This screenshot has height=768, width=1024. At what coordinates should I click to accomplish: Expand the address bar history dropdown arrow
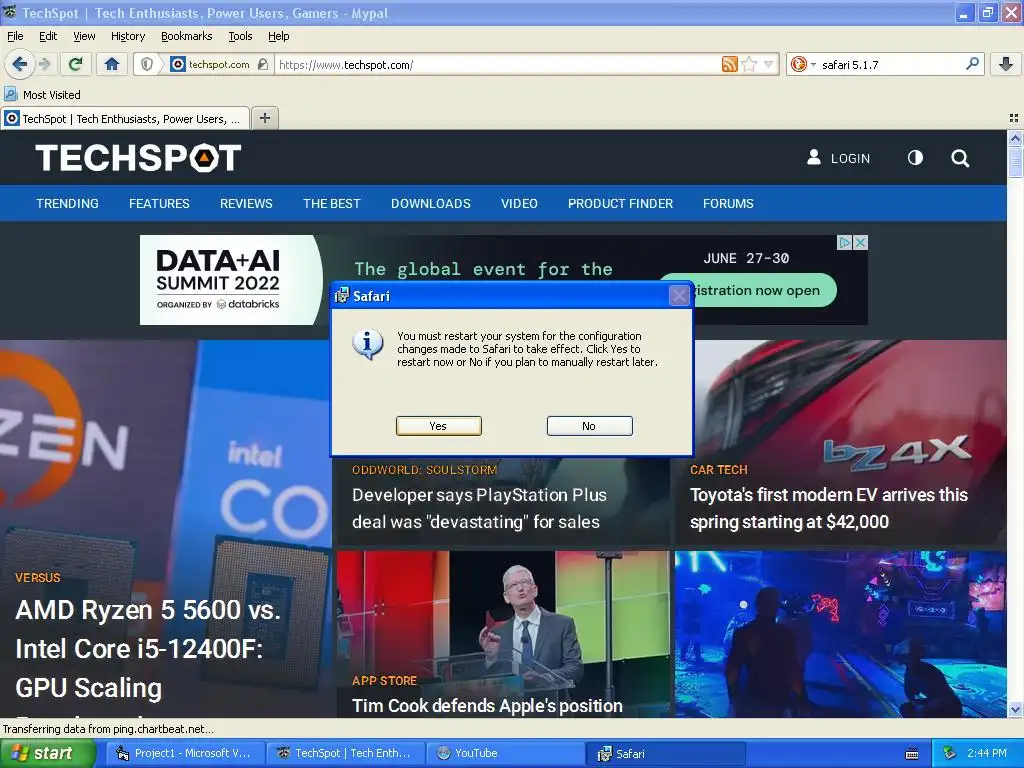[769, 64]
